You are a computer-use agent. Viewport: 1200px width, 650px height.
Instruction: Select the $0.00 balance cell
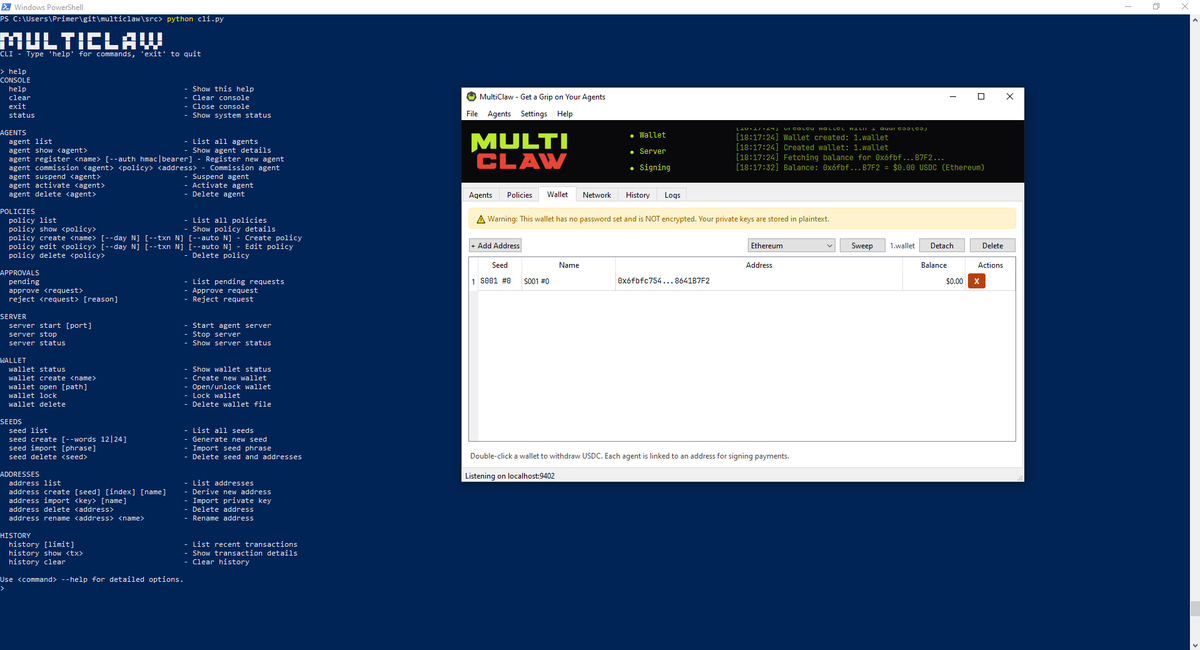(x=934, y=281)
